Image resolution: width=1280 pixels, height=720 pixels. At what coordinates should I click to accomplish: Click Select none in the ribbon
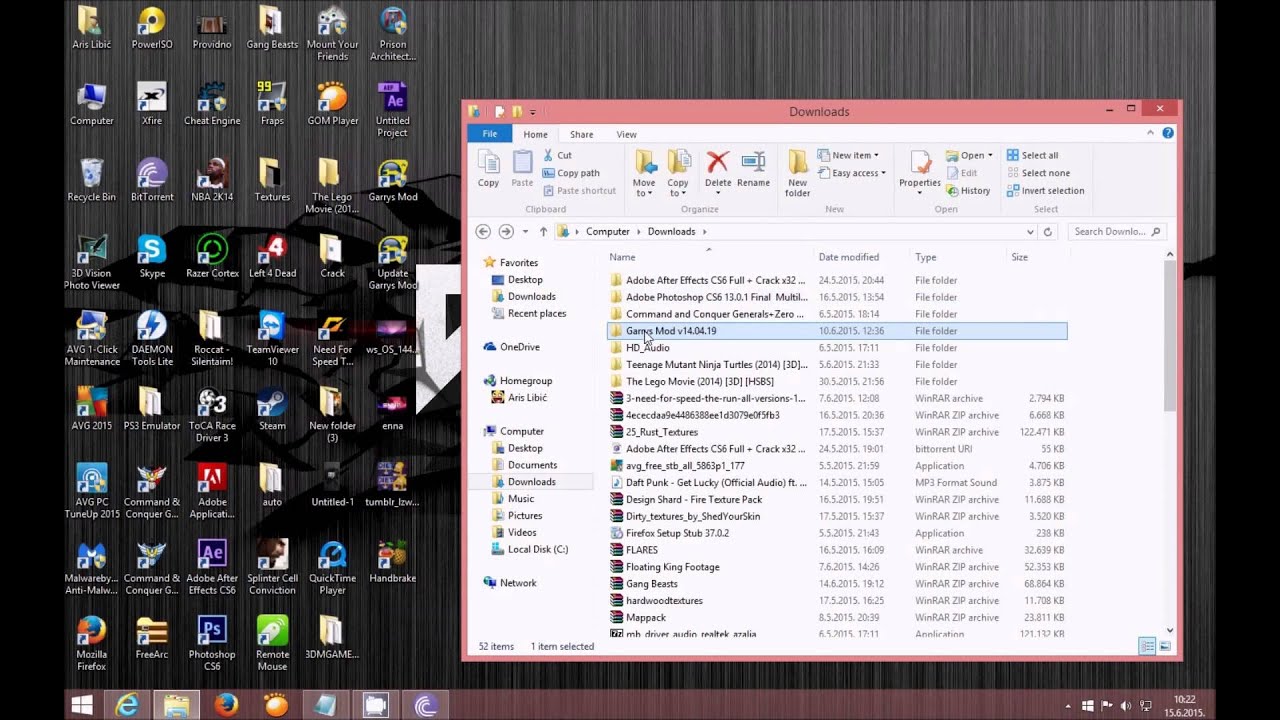pyautogui.click(x=1037, y=173)
